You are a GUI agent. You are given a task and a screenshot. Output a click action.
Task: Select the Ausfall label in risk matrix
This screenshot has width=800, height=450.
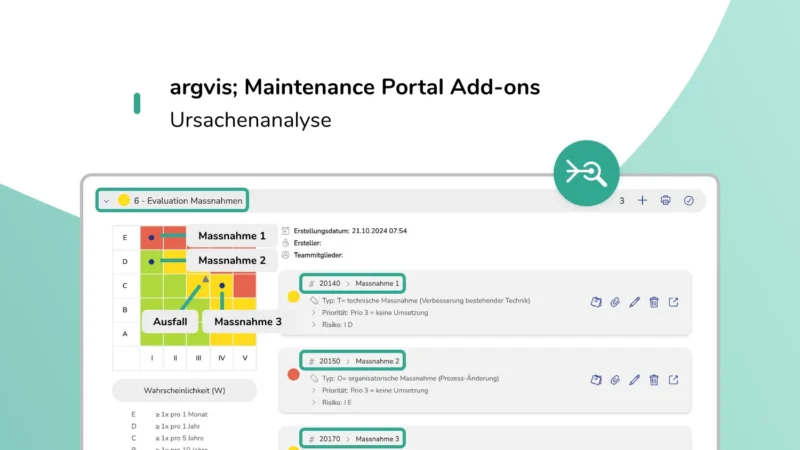pos(170,321)
